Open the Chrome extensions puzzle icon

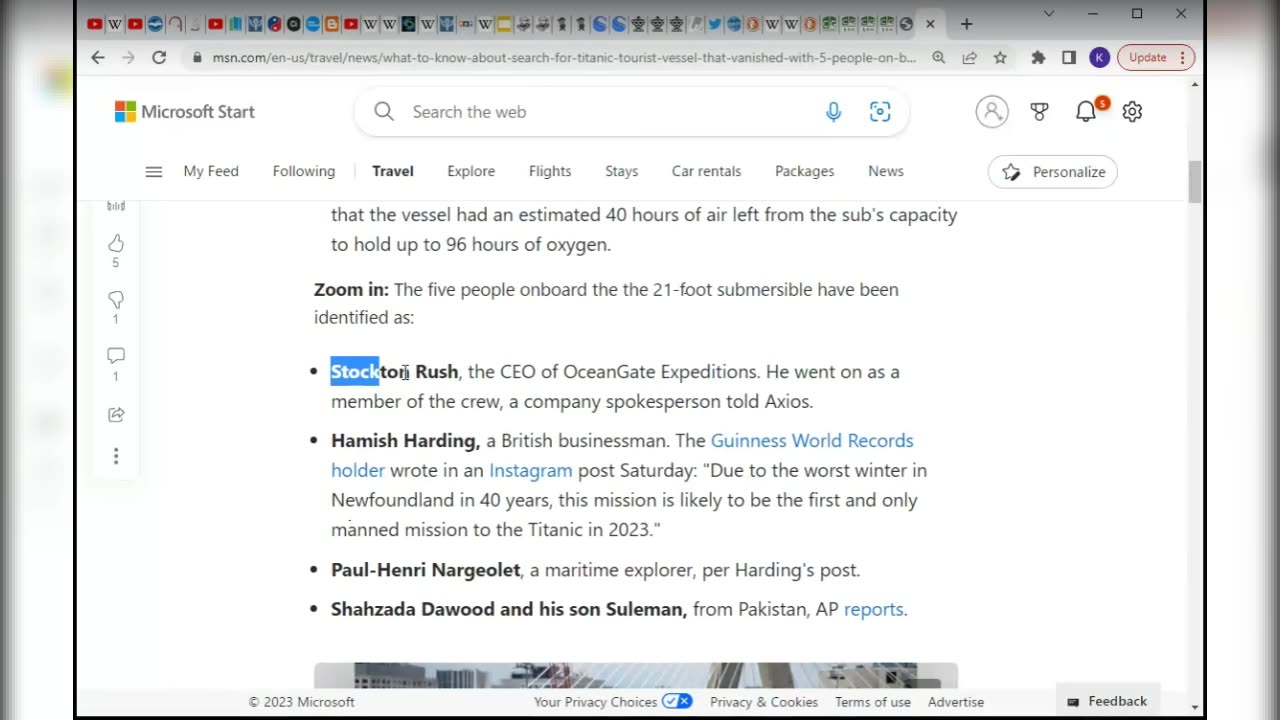(1038, 58)
